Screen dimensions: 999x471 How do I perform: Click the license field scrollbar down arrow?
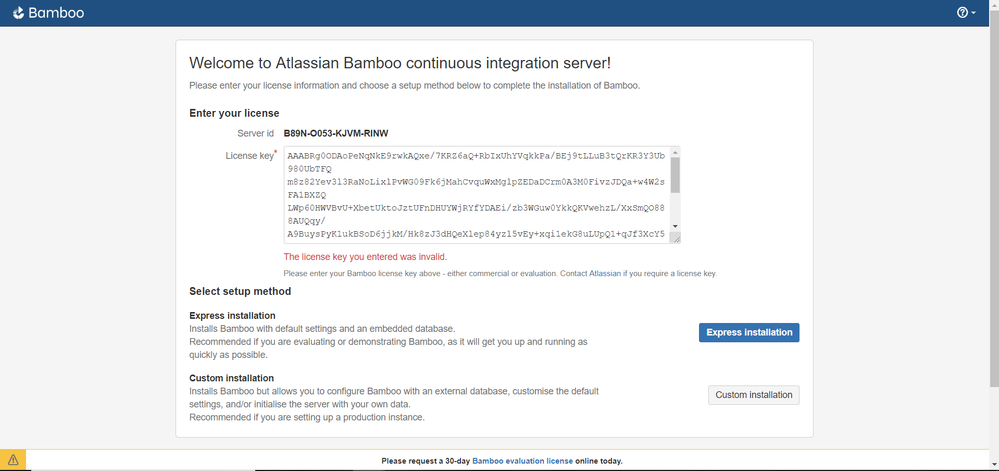(x=675, y=227)
